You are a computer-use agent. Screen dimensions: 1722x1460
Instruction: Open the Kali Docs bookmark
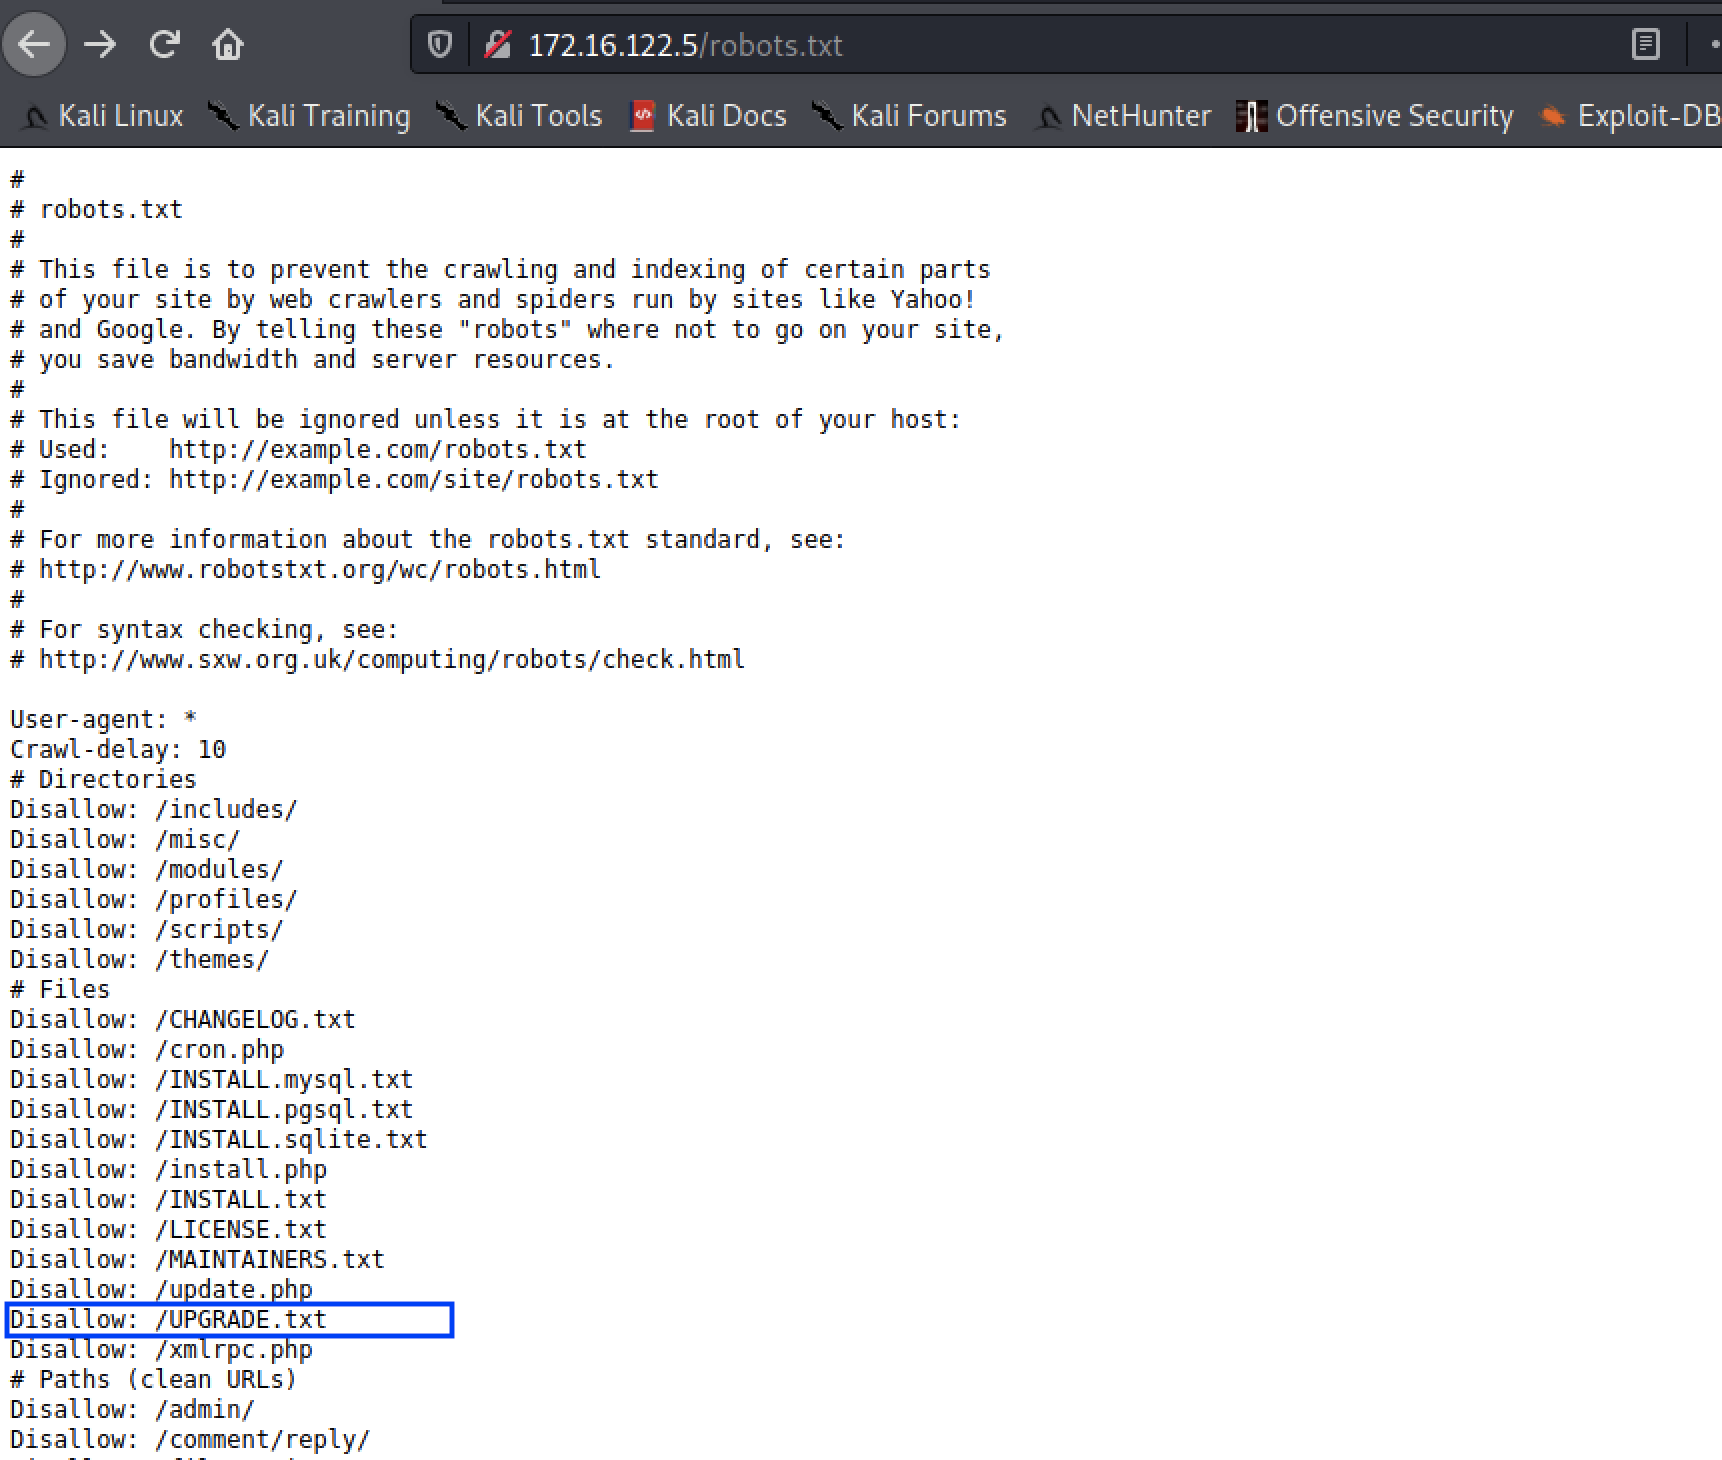(x=708, y=116)
